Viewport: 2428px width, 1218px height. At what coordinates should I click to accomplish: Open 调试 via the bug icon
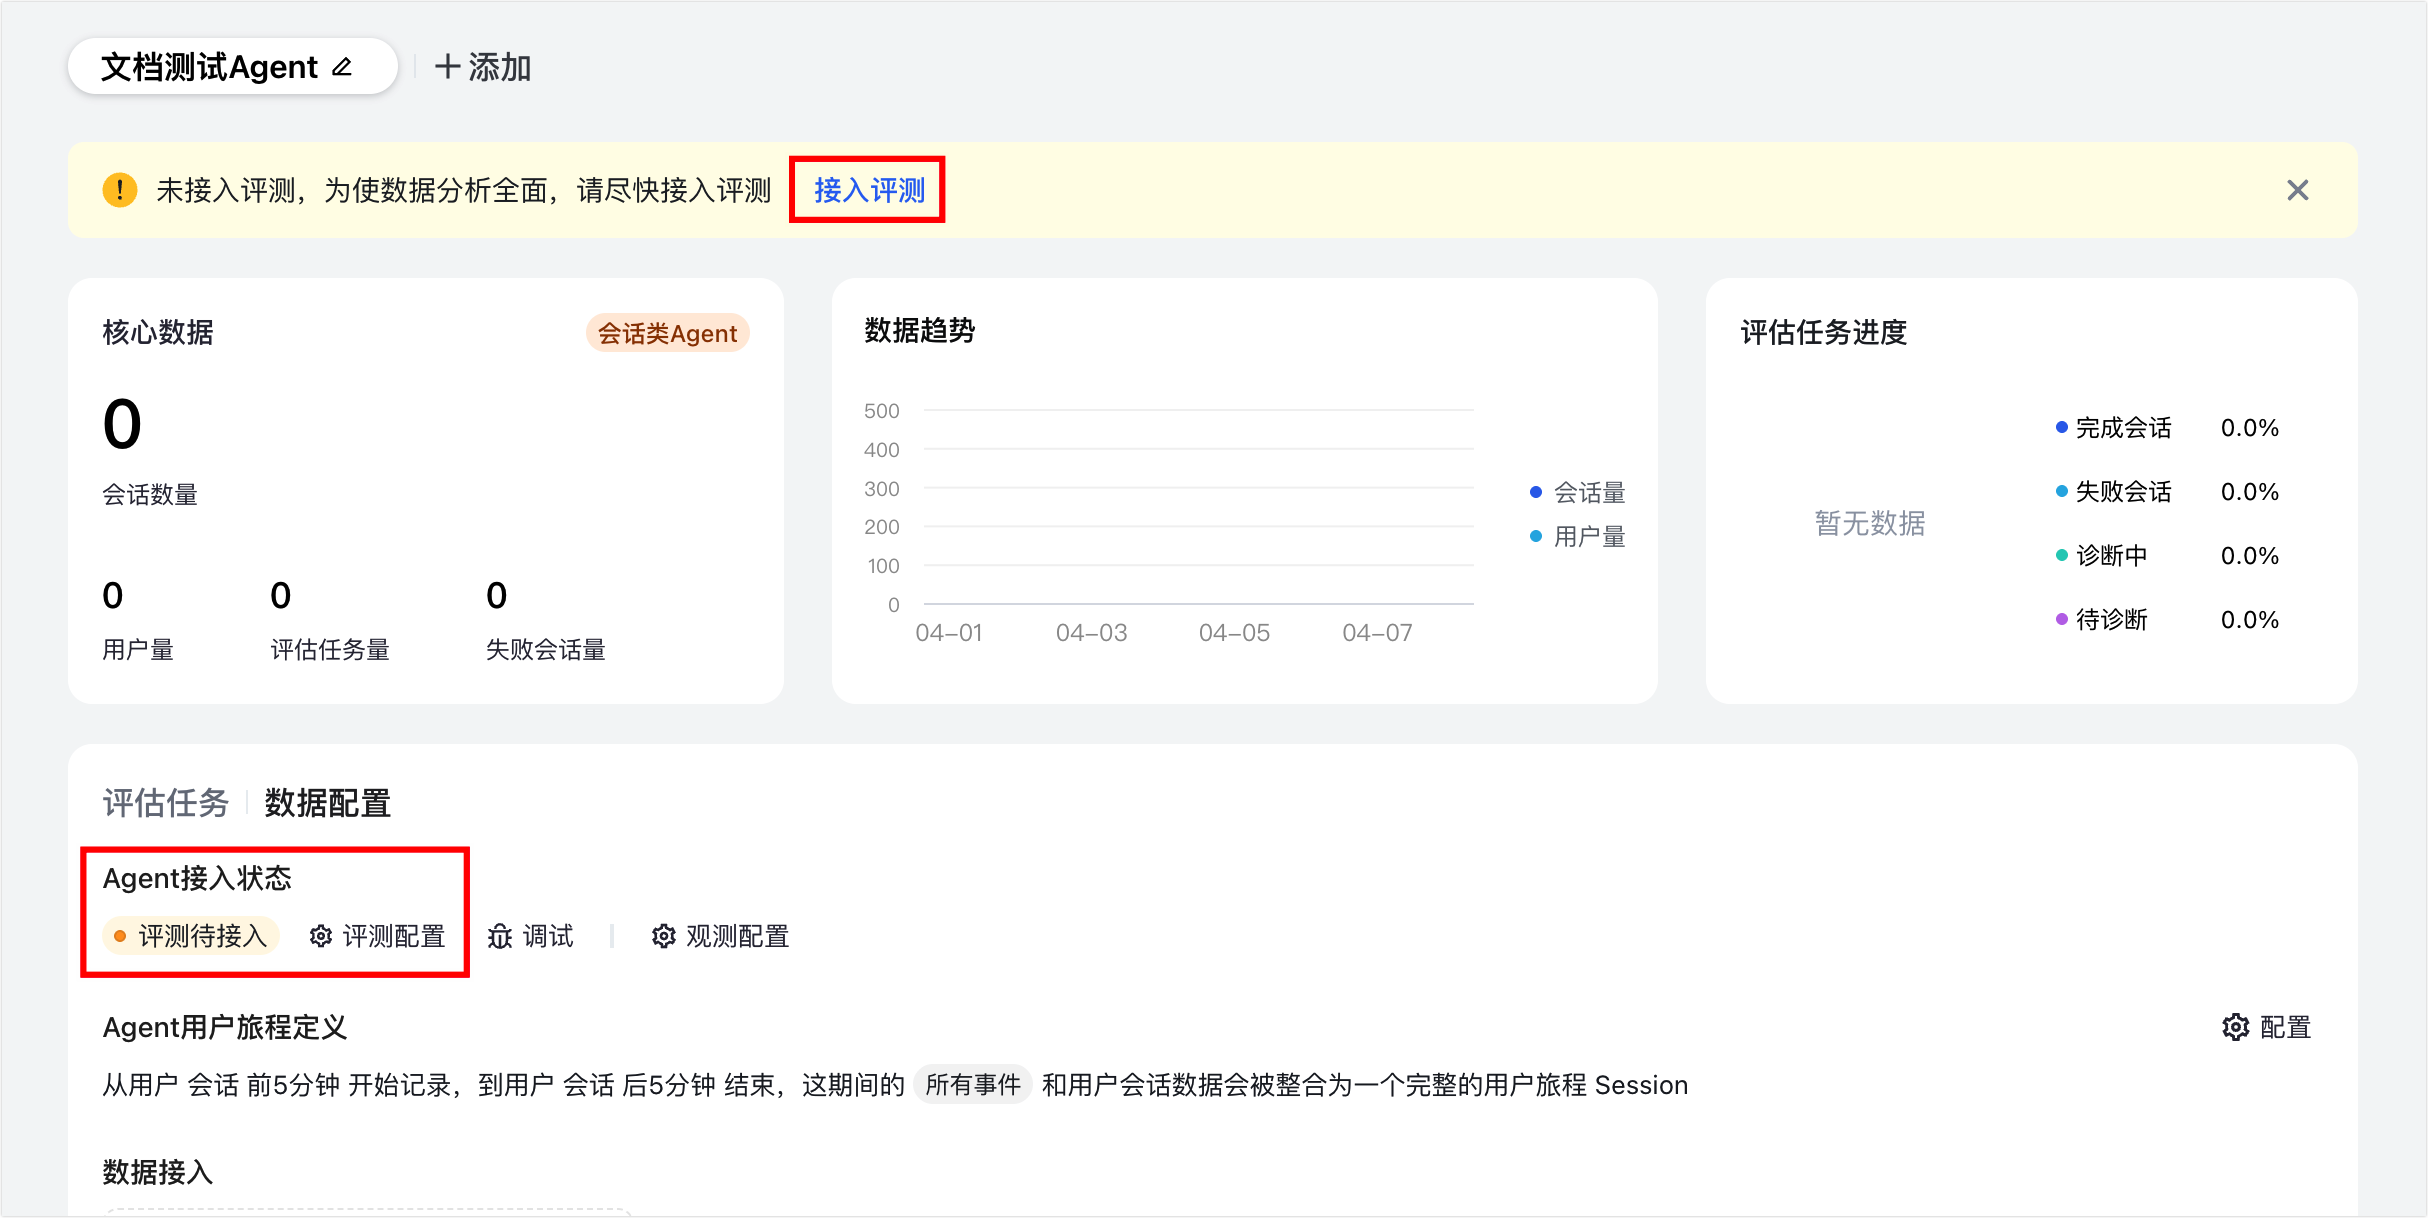500,936
